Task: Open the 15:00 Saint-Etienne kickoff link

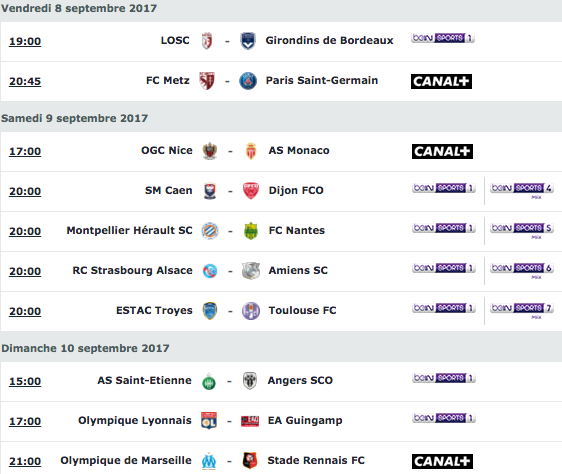Action: 25,381
